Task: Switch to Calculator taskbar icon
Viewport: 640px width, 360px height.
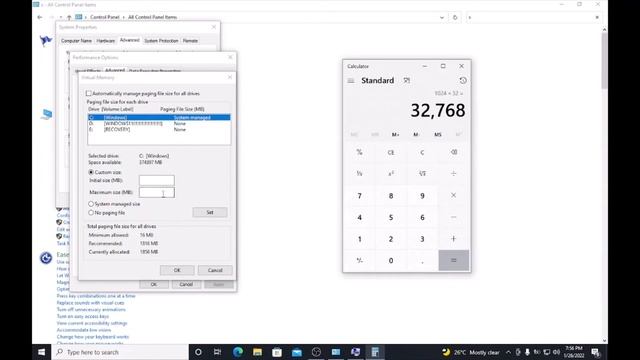Action: [x=375, y=352]
